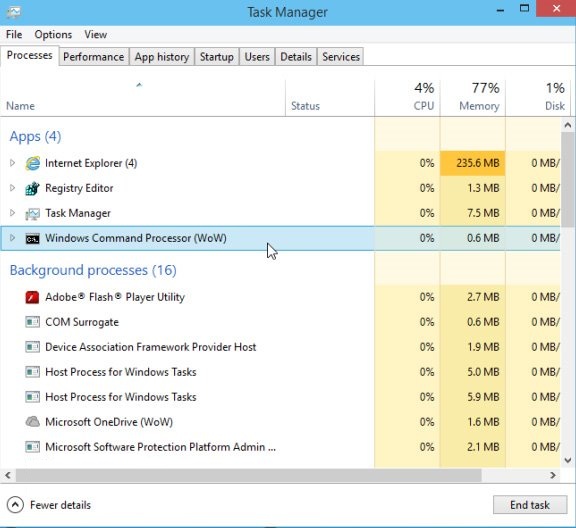Viewport: 576px width, 528px height.
Task: Click the 2.7 MB memory value
Action: tap(483, 297)
